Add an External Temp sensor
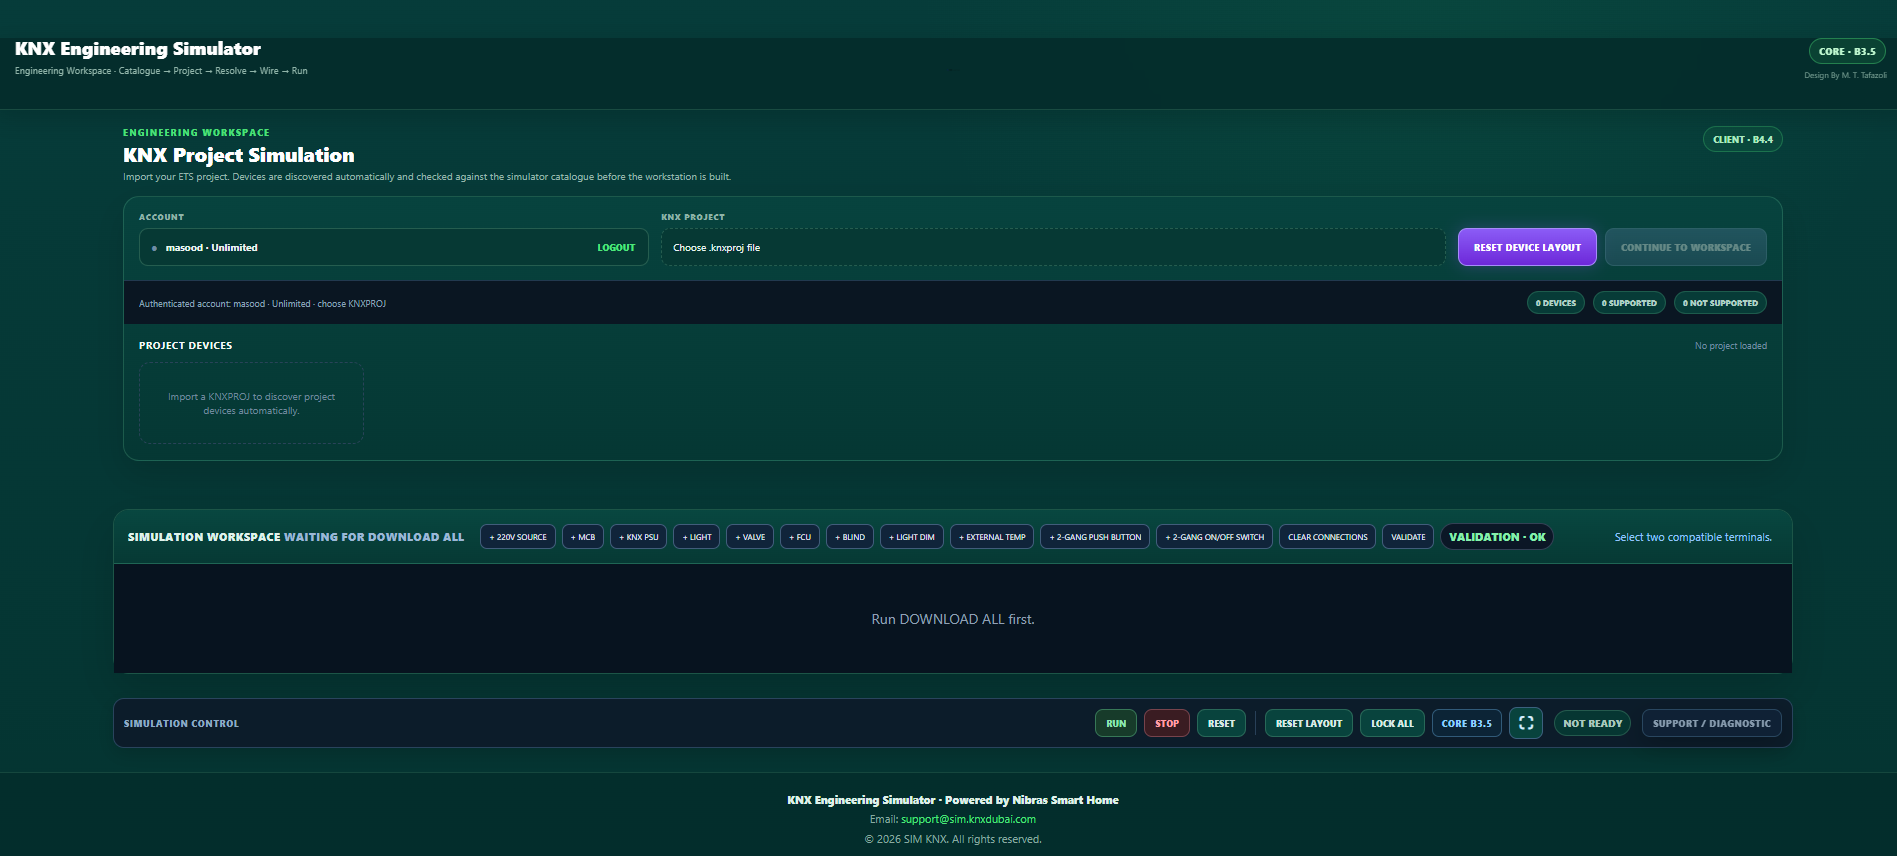The height and width of the screenshot is (856, 1897). click(x=992, y=537)
